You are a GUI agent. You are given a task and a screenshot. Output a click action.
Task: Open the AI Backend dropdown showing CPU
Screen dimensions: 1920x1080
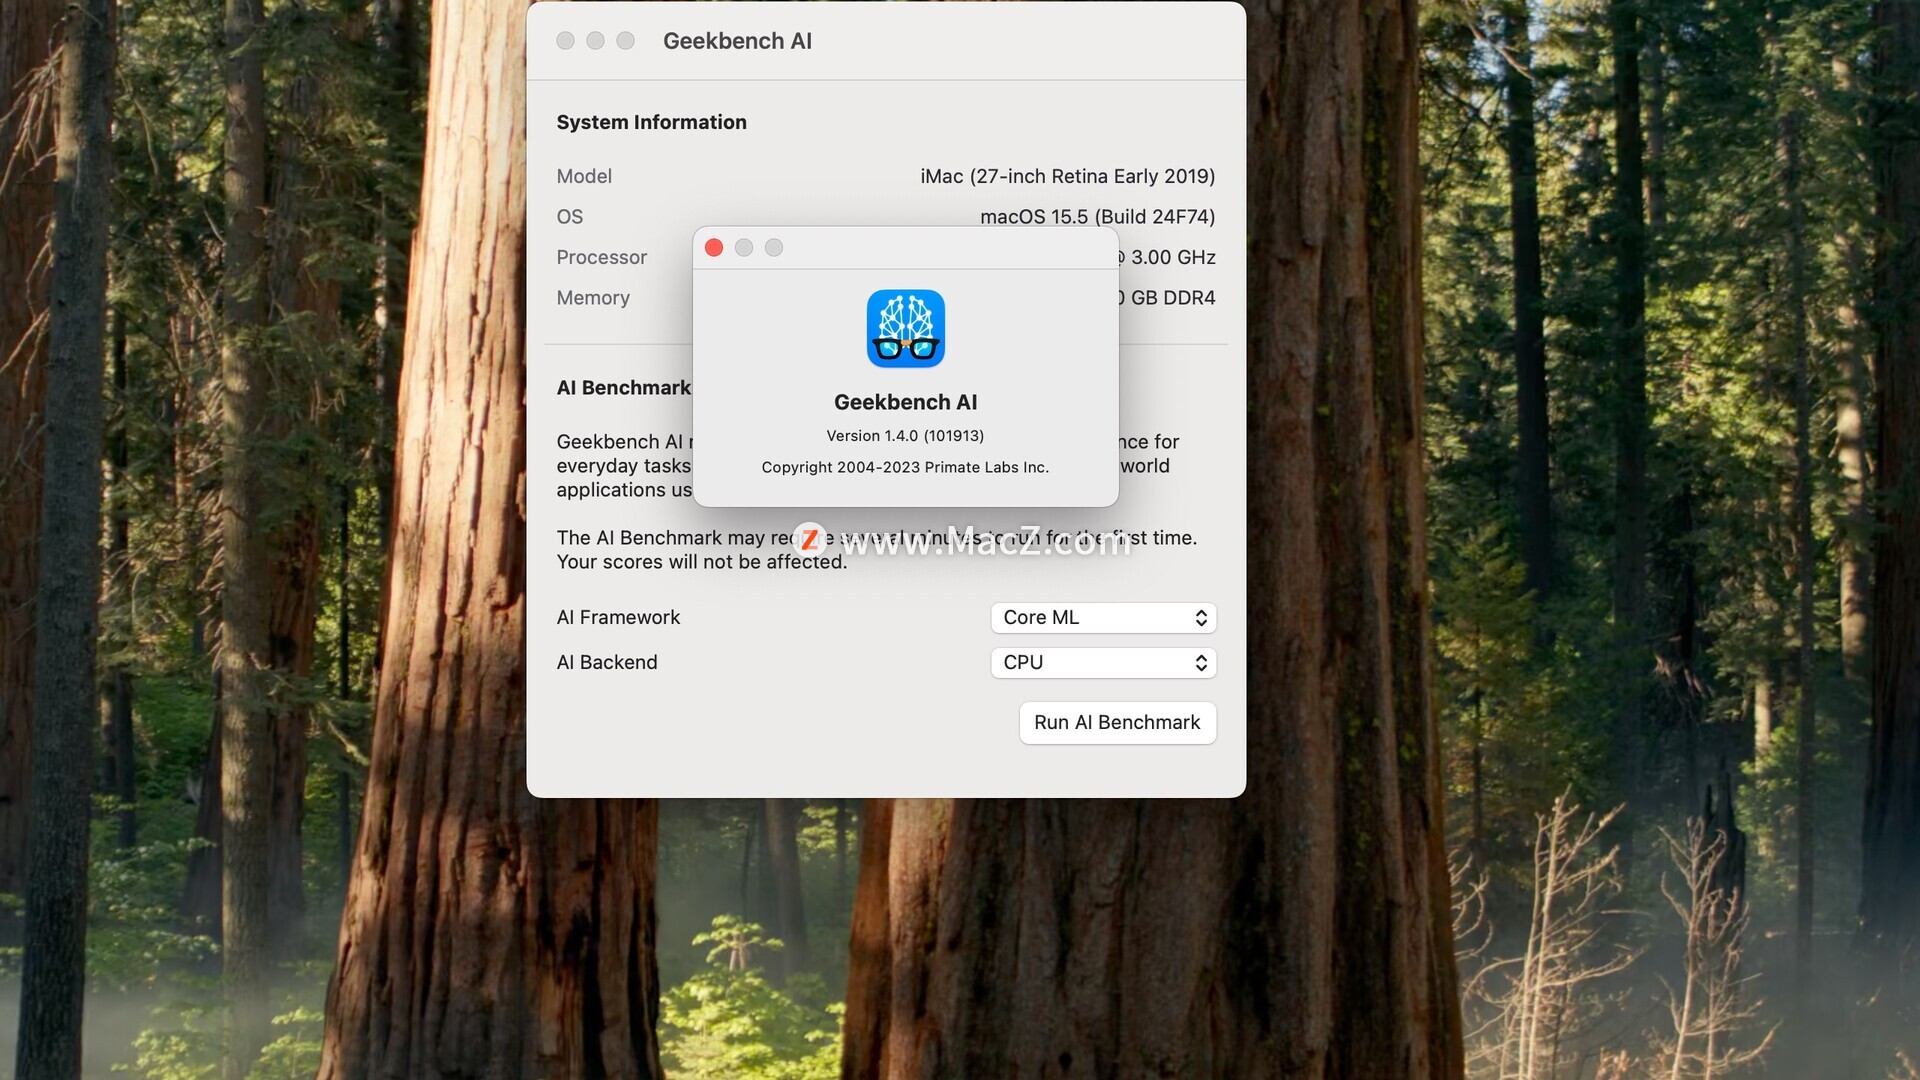(x=1103, y=663)
